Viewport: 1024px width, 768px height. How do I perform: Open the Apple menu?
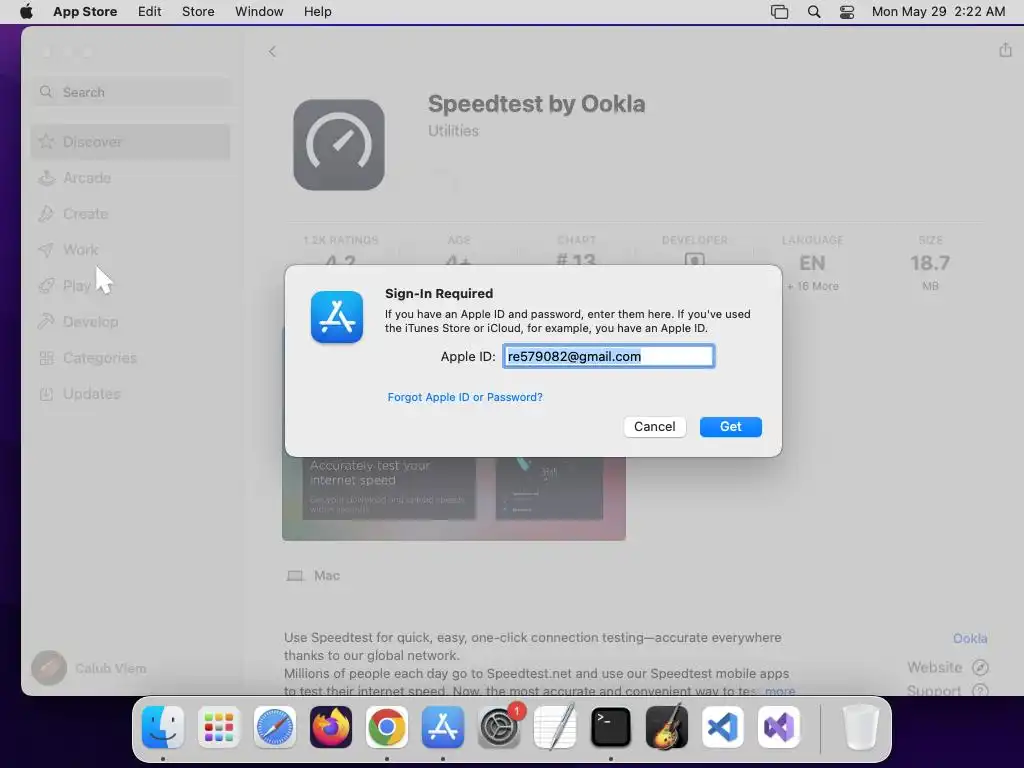click(x=27, y=12)
